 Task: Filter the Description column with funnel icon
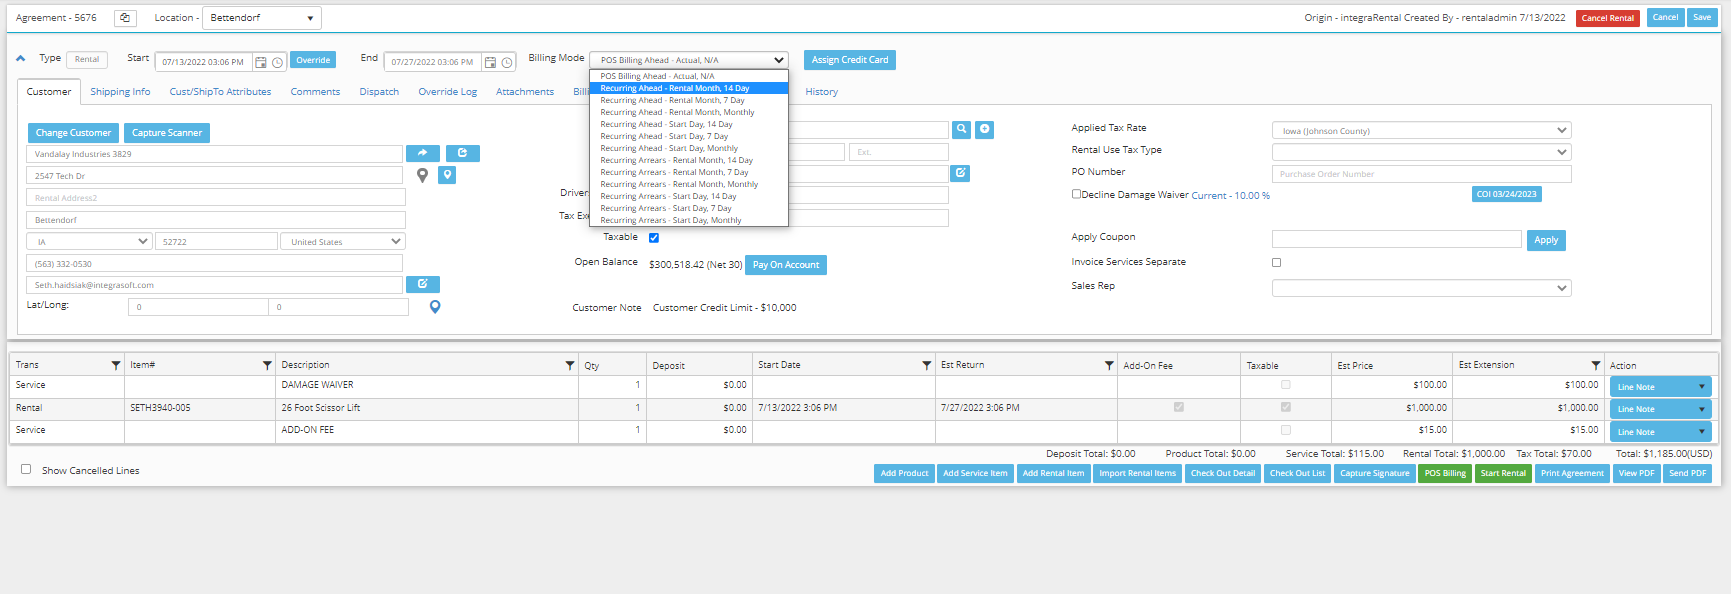[569, 365]
